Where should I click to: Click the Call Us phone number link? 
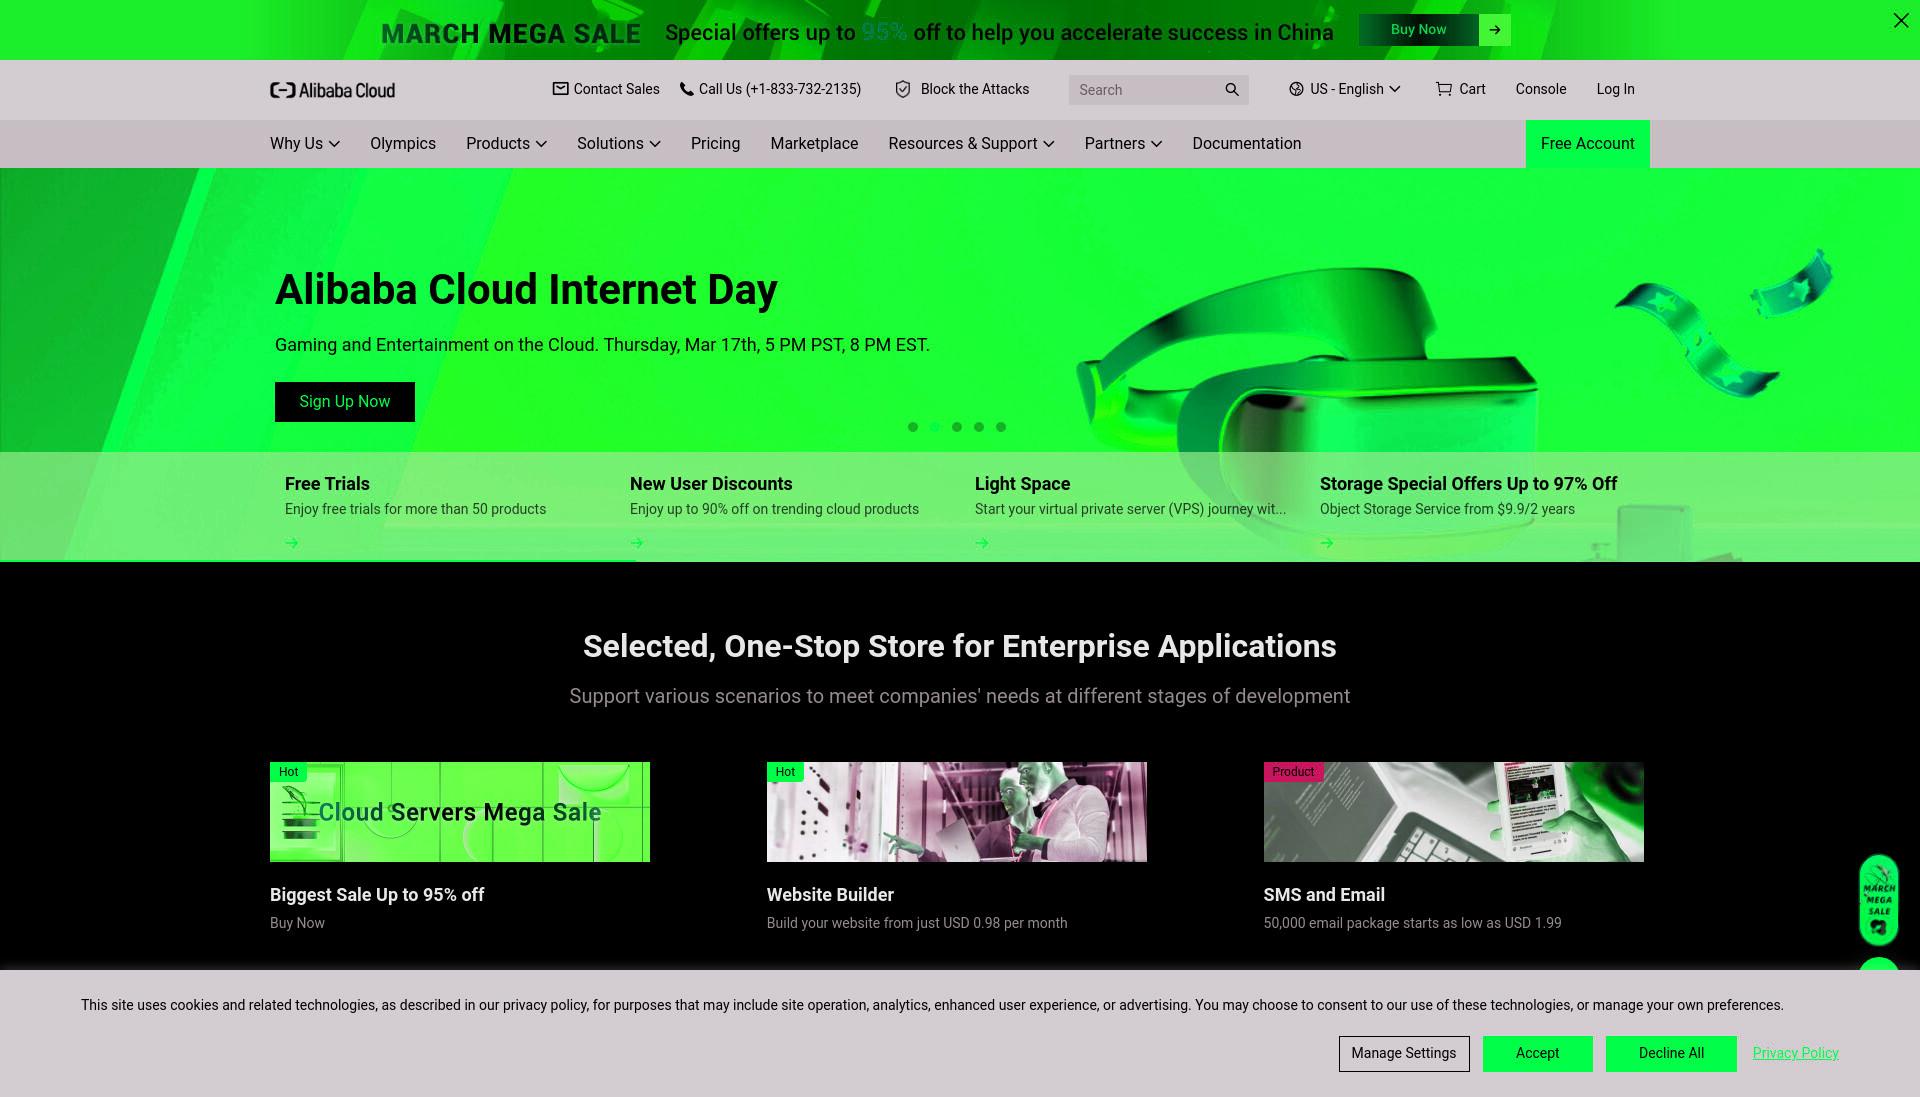[x=780, y=89]
